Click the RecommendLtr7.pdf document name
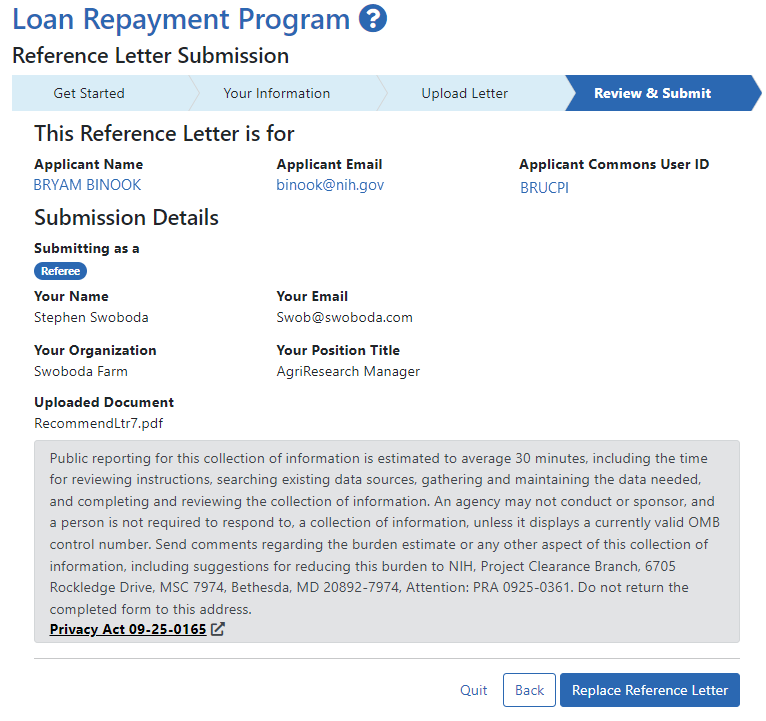Screen dimensions: 766x721 pos(99,423)
